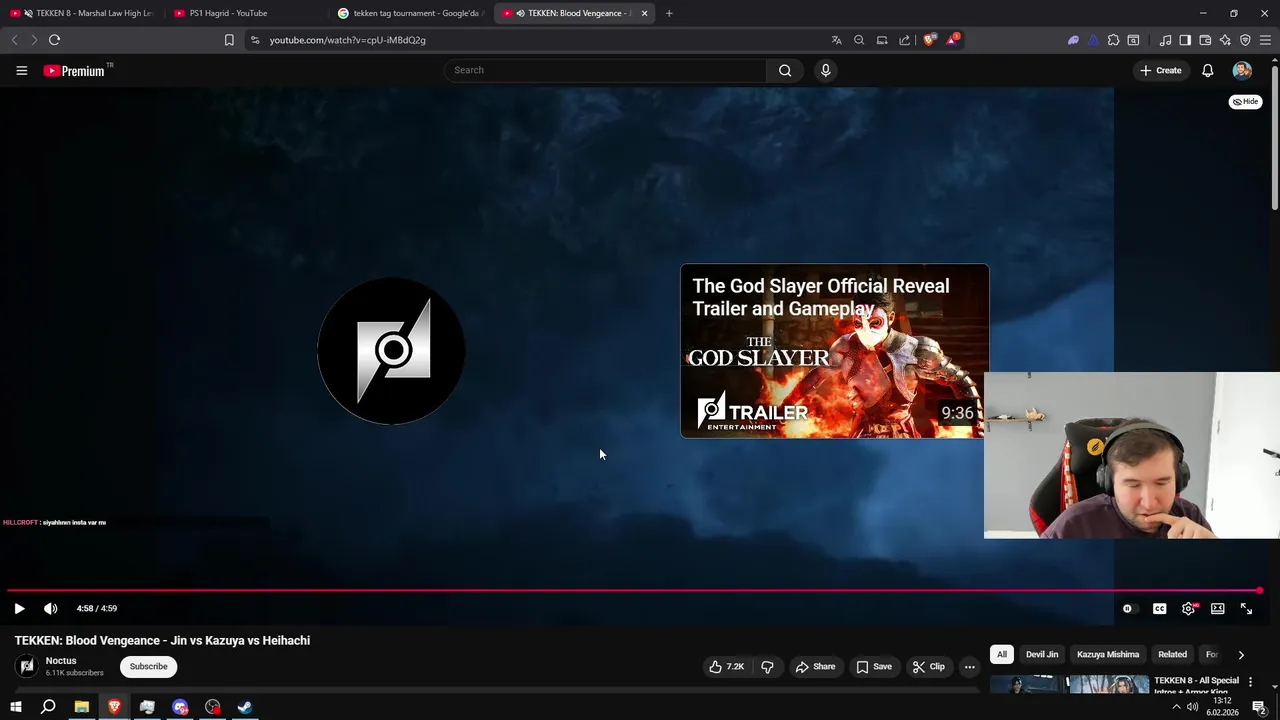The image size is (1280, 720).
Task: Click the Create button
Action: [1161, 70]
